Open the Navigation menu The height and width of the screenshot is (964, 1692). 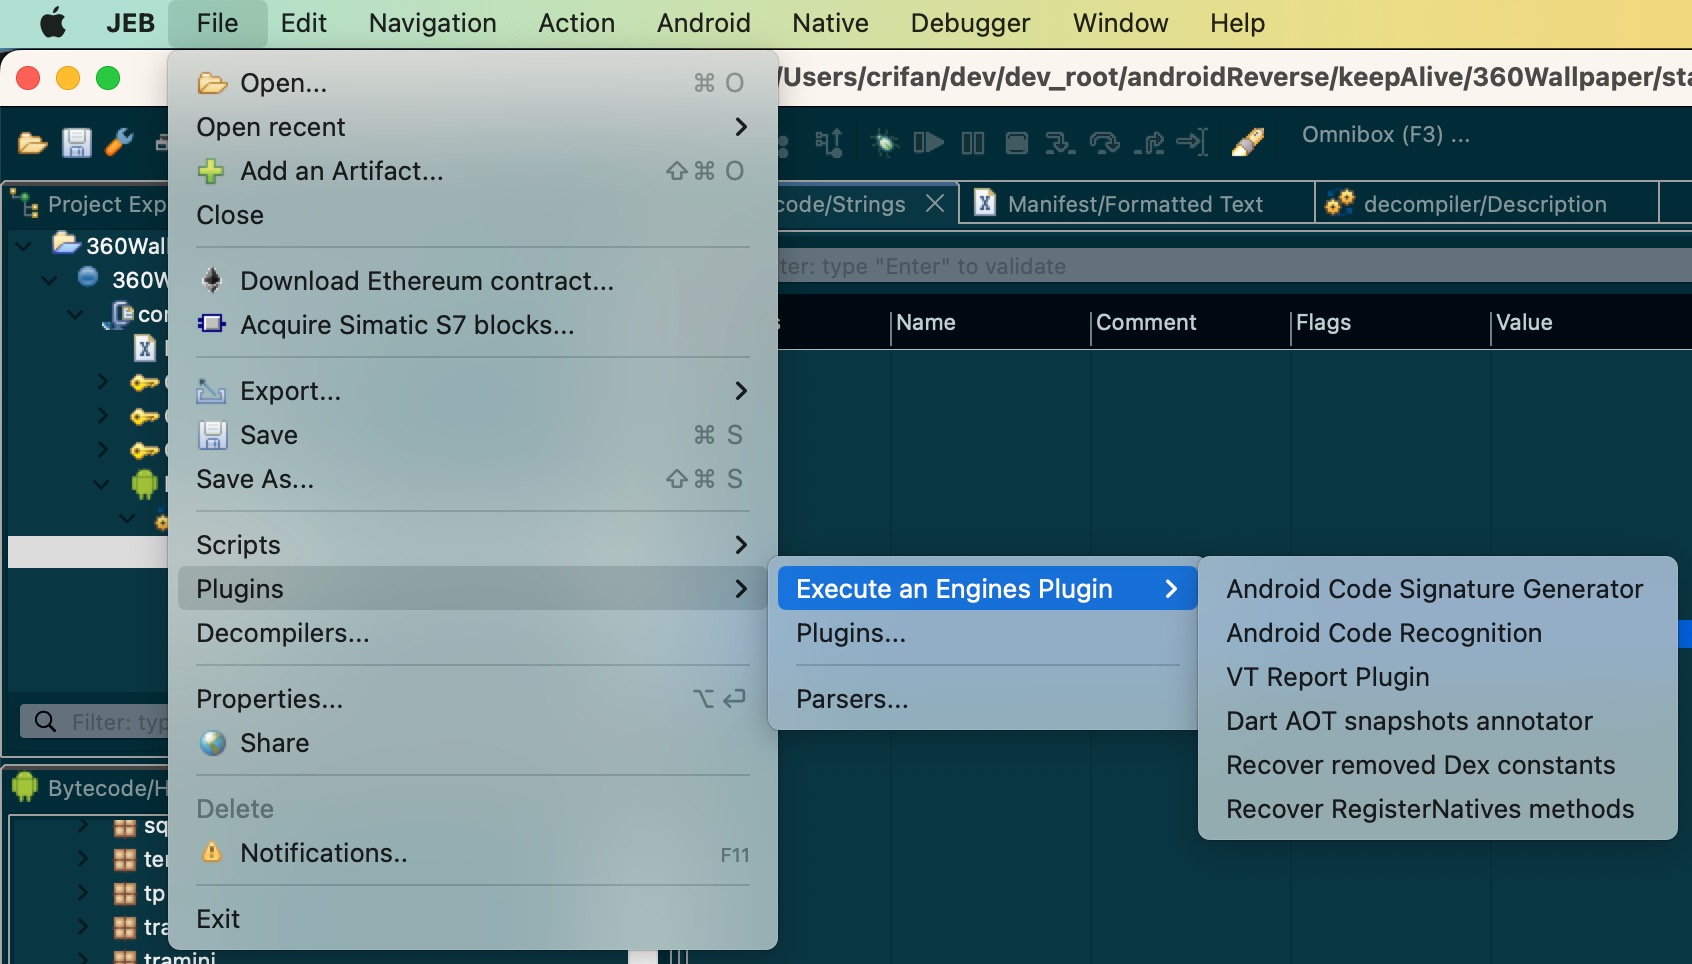click(432, 23)
